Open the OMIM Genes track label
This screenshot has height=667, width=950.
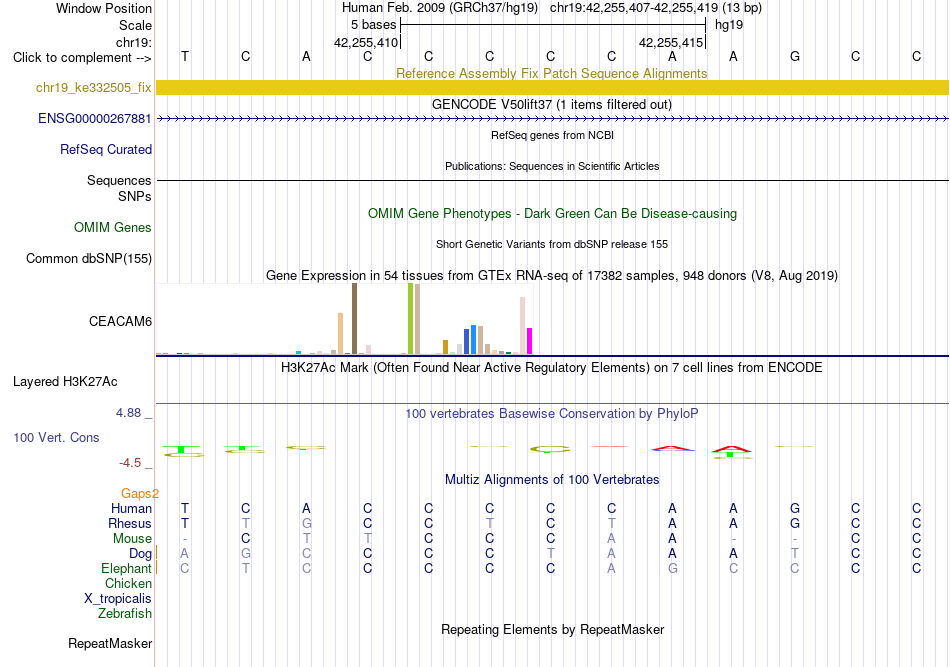[113, 228]
